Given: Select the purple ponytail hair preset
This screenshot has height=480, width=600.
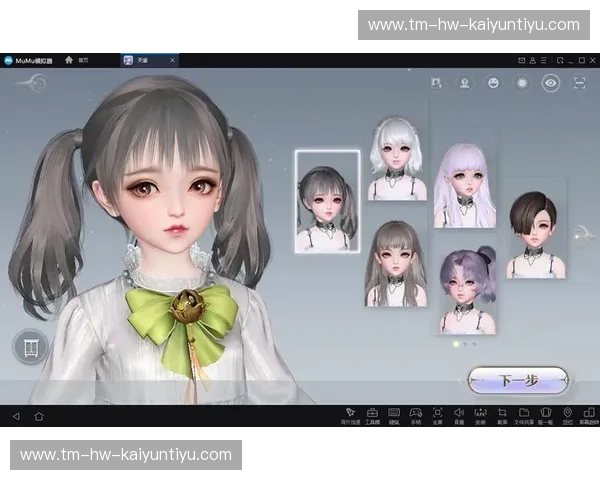Looking at the screenshot, I should point(468,290).
